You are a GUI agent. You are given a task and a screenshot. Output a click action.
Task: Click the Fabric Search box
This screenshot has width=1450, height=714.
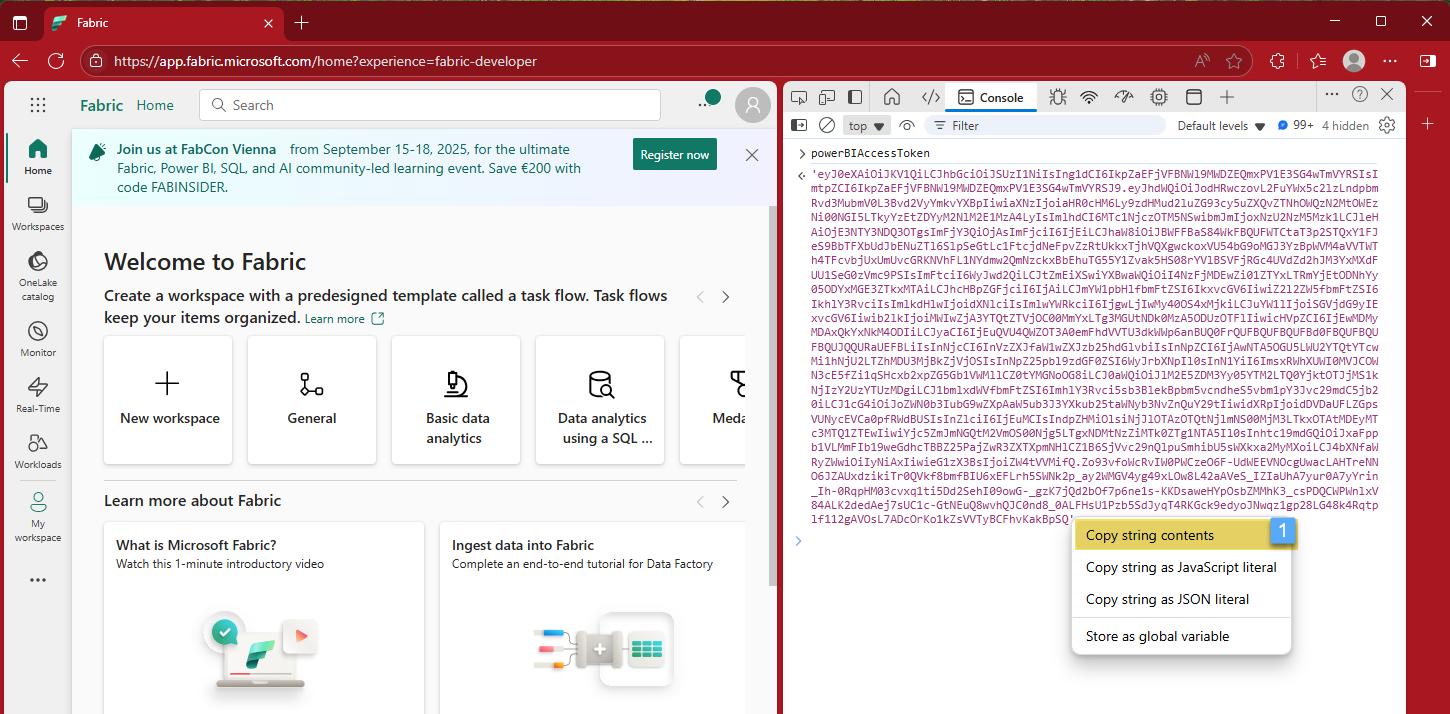coord(430,105)
